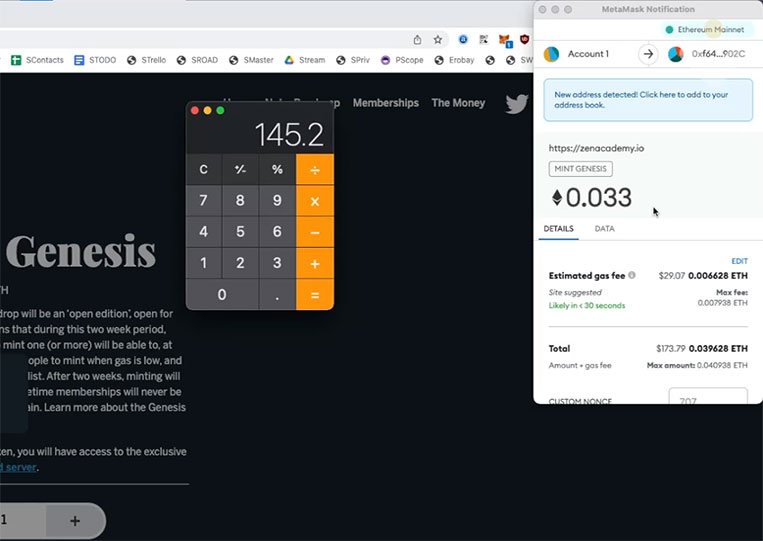Image resolution: width=763 pixels, height=541 pixels.
Task: Click the minus key on calculator
Action: click(315, 232)
